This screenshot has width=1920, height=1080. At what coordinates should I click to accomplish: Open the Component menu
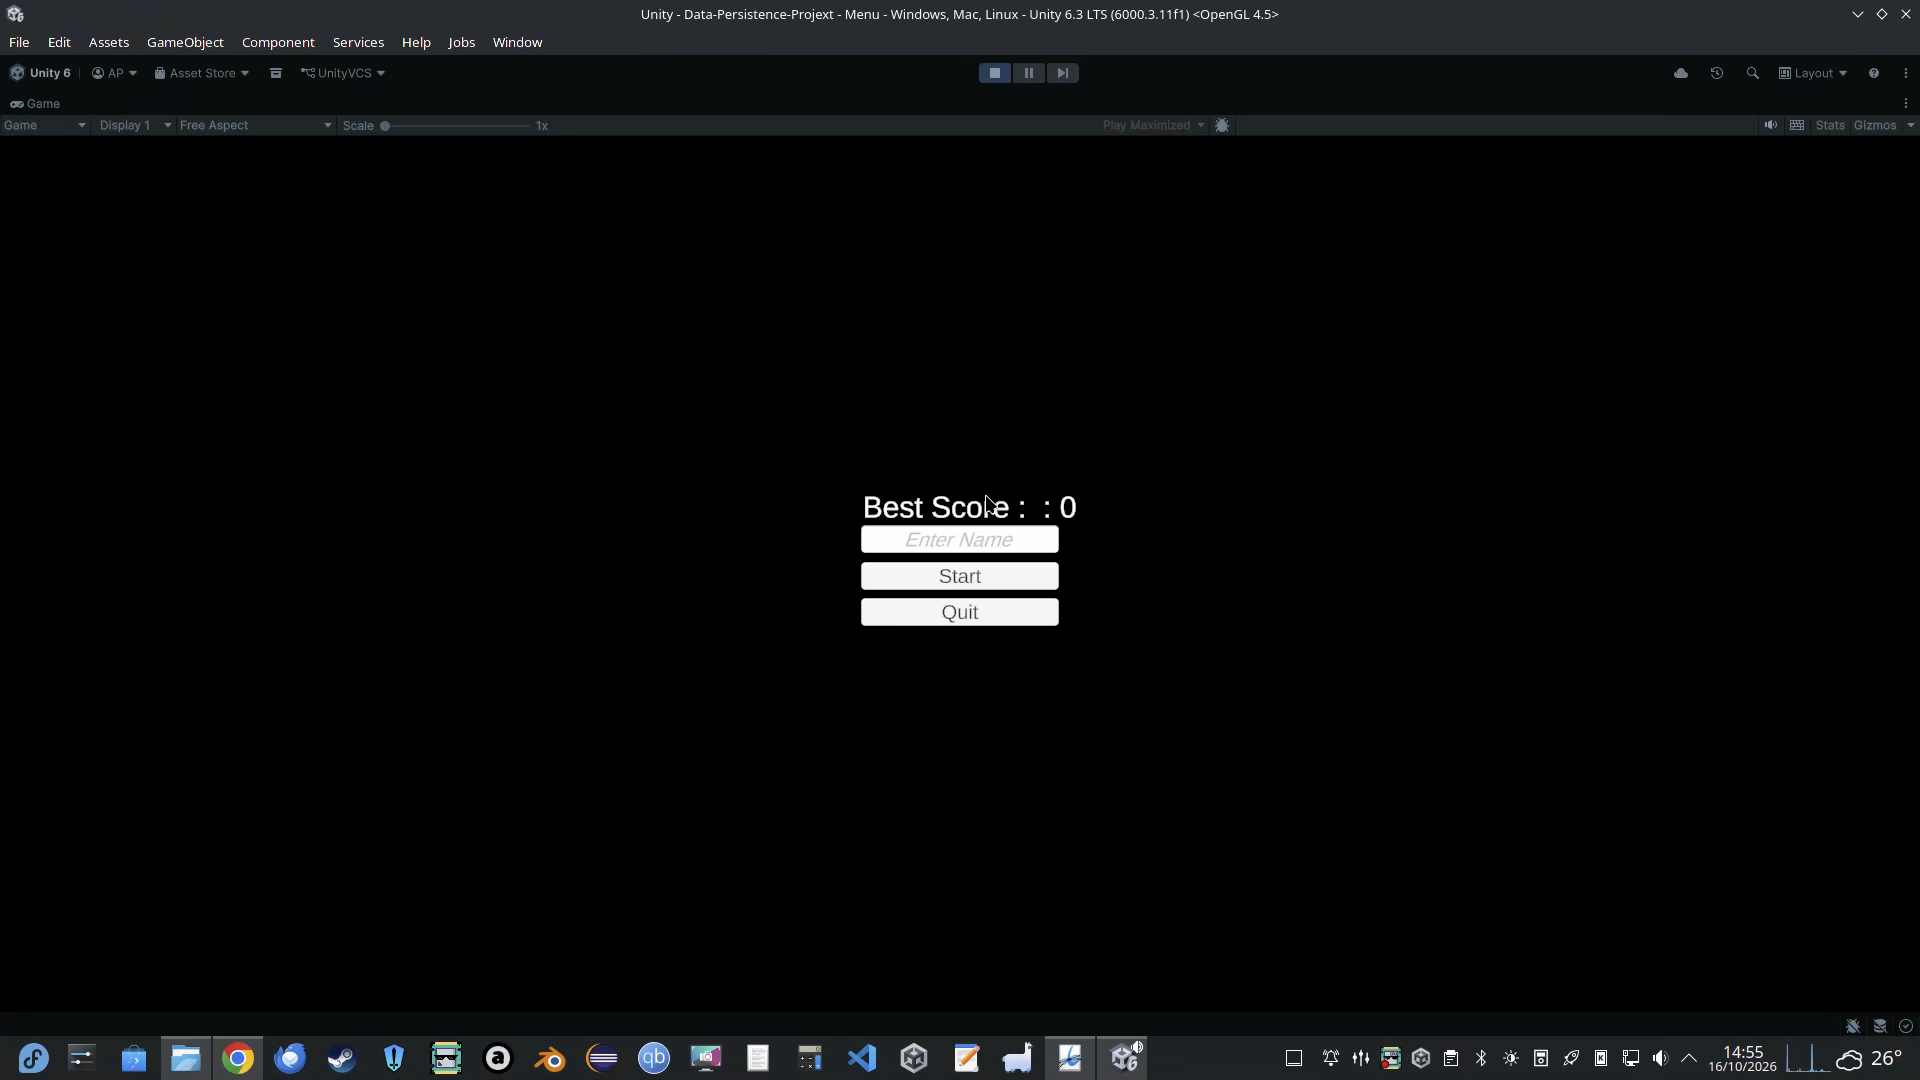click(x=278, y=42)
